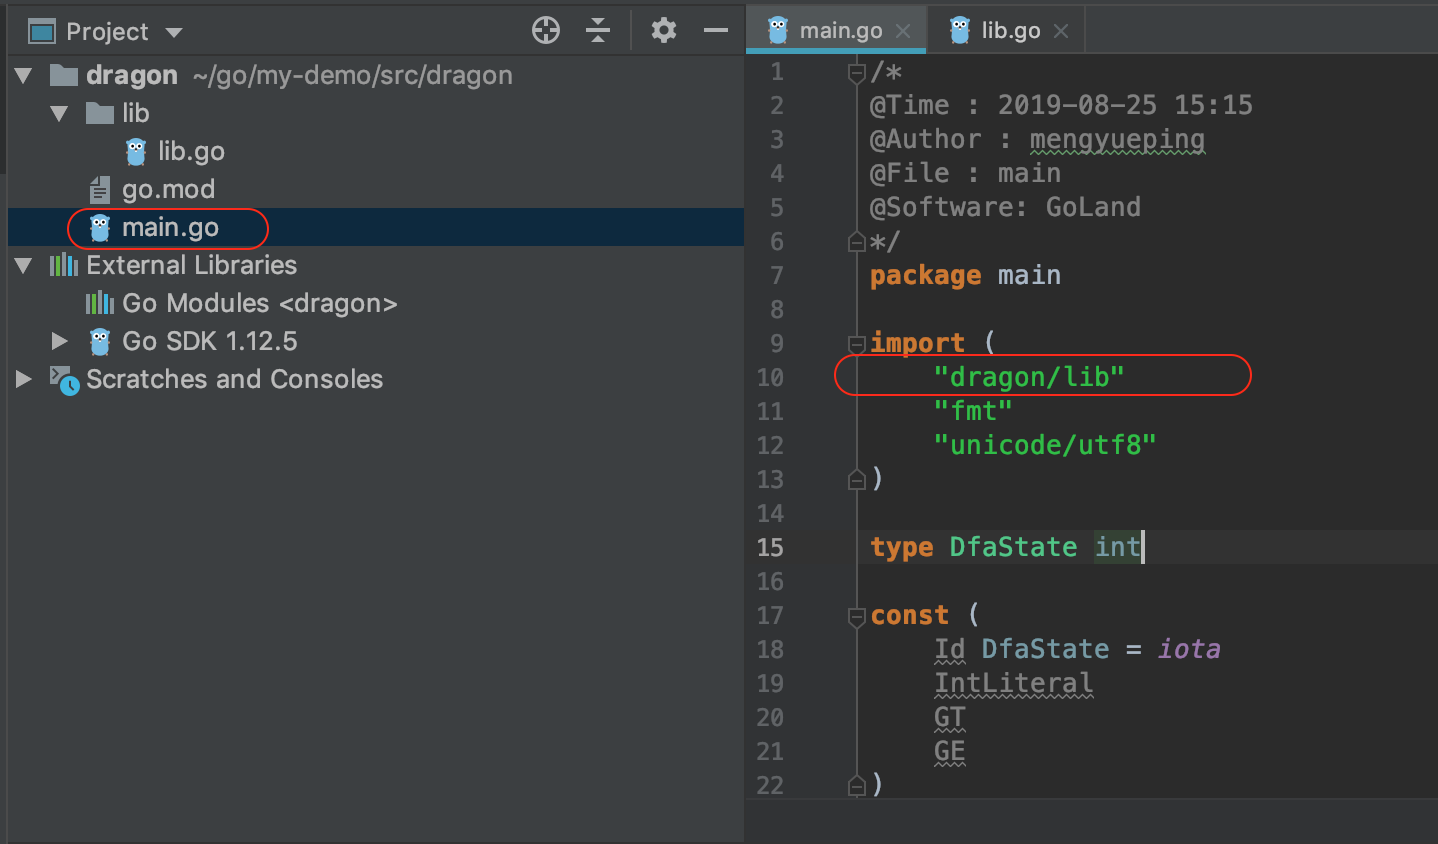Click gopher icon beside lib.go in tree

tap(136, 151)
